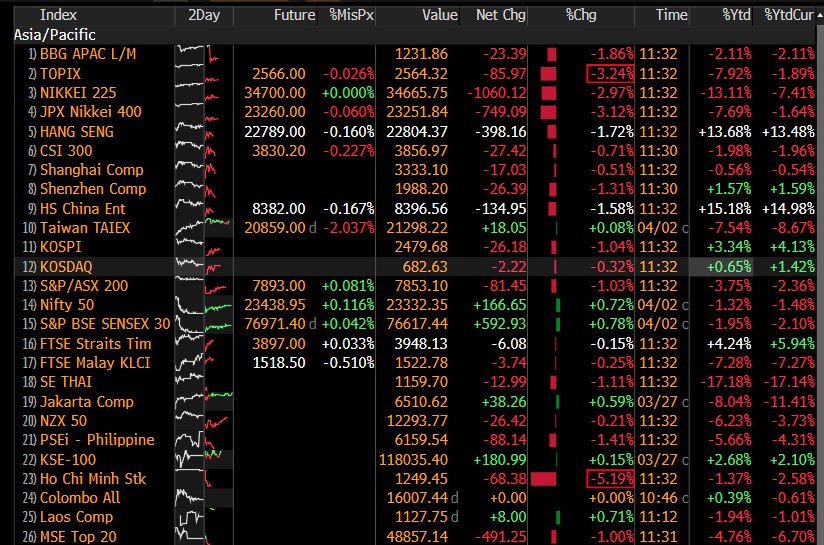Open the S&P BSE SENSEX 30 index
Viewport: 824px width, 545px height.
click(105, 324)
